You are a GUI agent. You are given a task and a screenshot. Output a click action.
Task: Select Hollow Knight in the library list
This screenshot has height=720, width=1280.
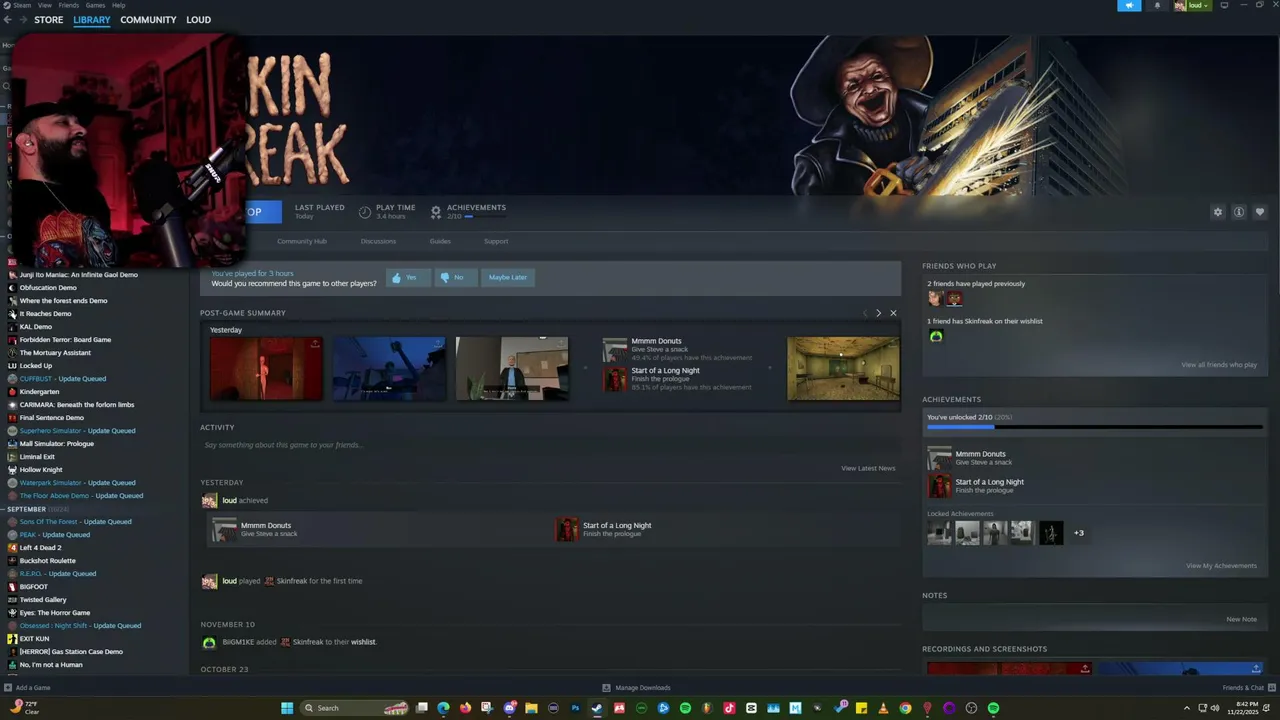41,470
